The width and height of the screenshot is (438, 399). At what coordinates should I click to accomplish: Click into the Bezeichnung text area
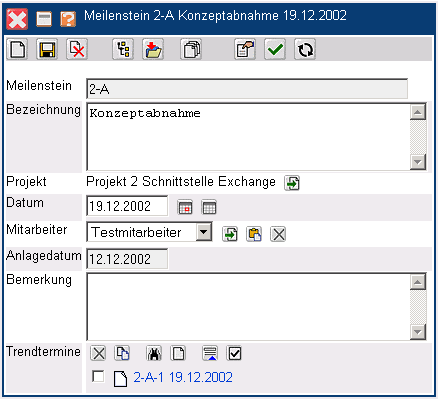pos(248,137)
